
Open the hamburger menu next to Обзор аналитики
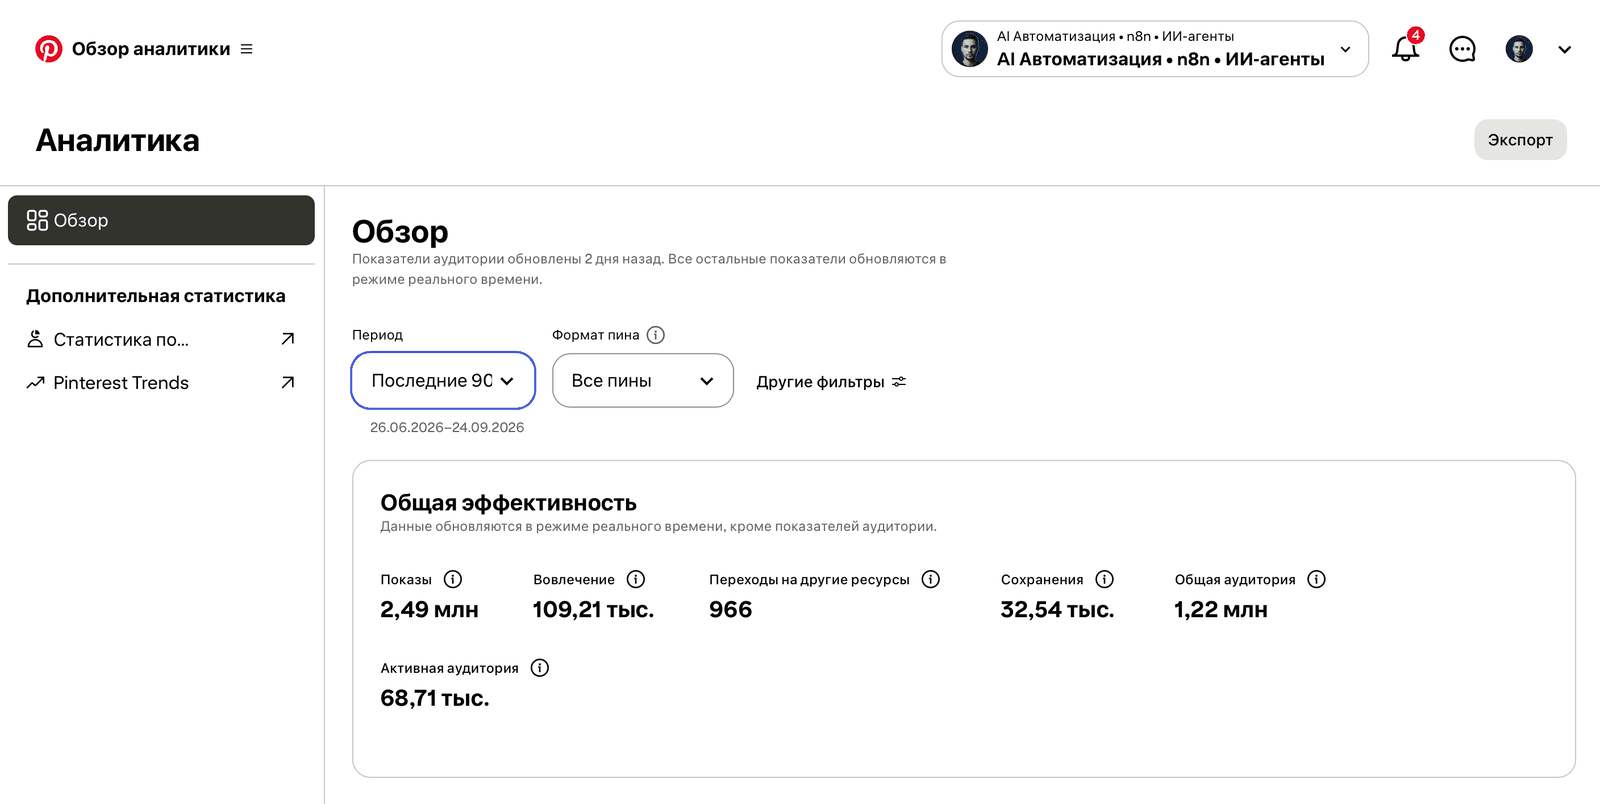[247, 49]
